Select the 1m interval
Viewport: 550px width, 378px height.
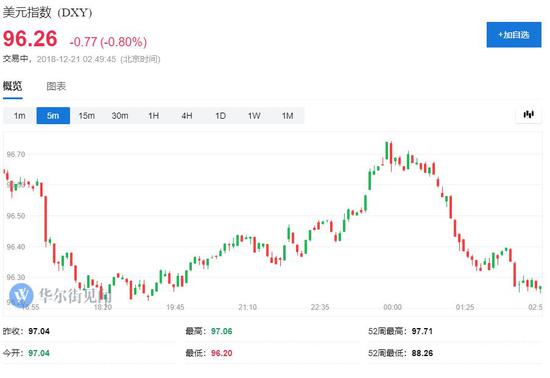point(20,116)
